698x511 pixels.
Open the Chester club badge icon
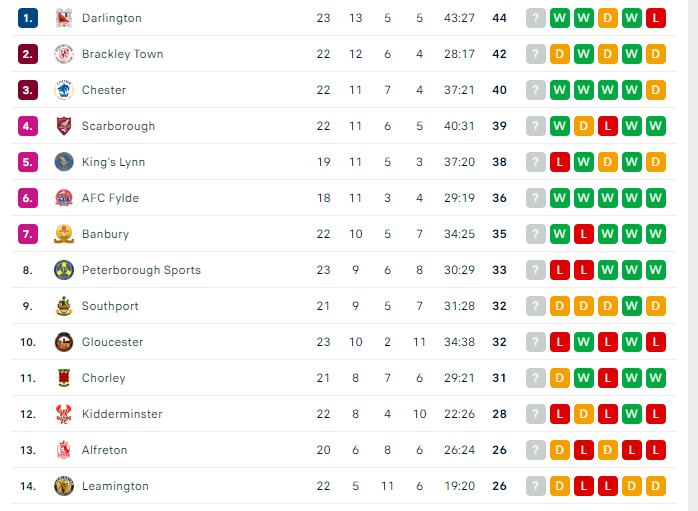(64, 90)
